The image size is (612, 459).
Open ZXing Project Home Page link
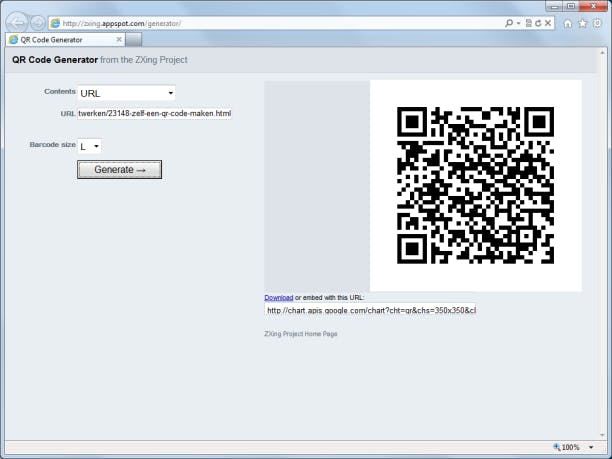click(301, 334)
